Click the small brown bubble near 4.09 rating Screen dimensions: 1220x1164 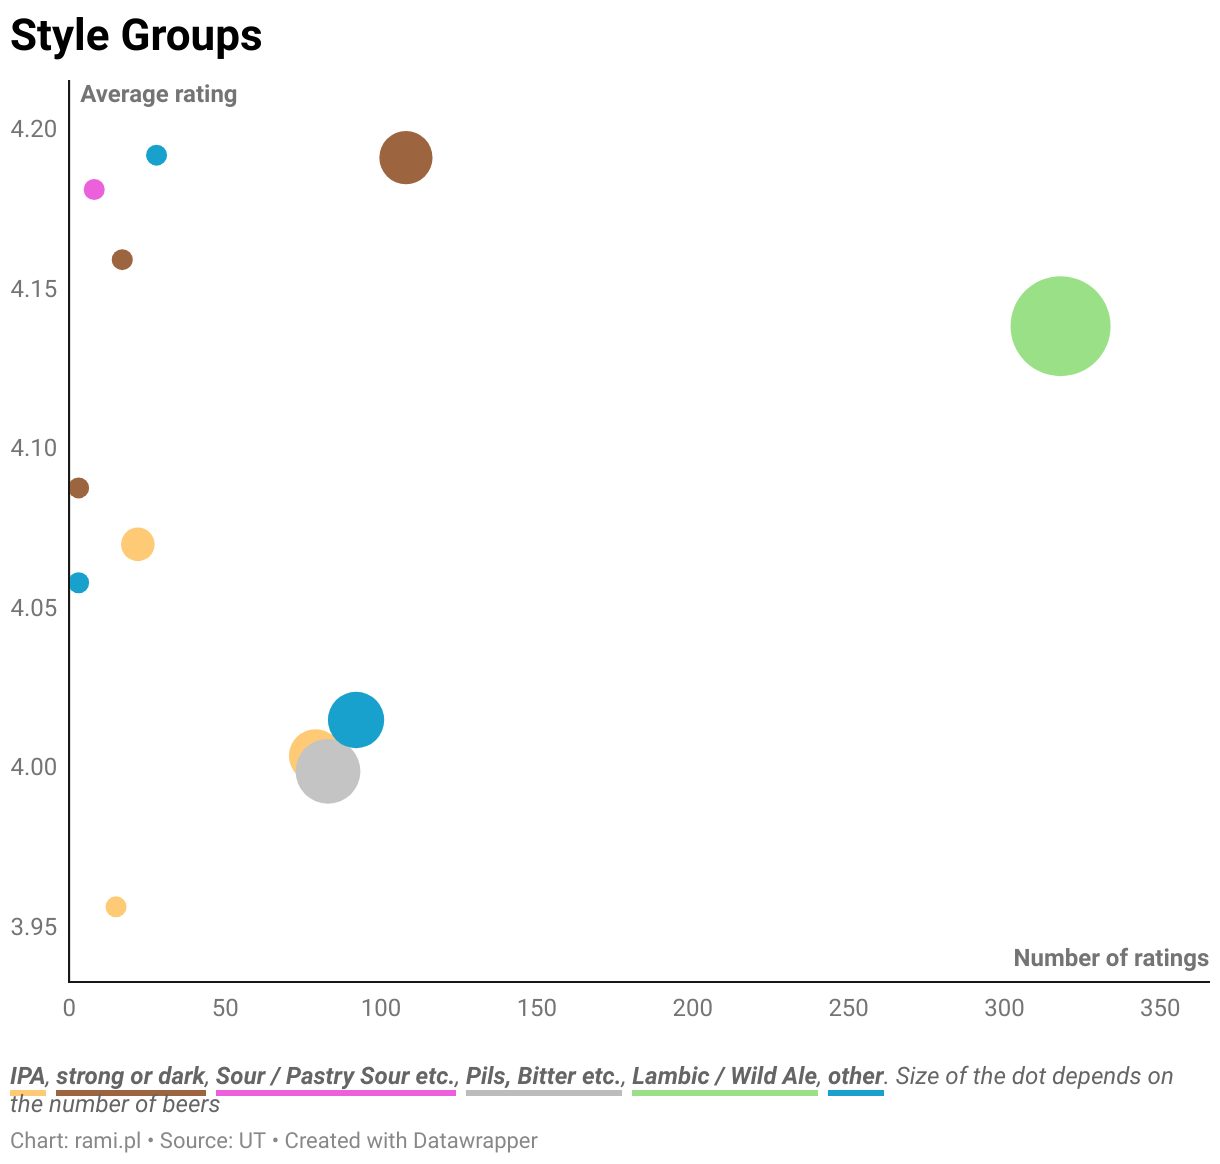(78, 488)
